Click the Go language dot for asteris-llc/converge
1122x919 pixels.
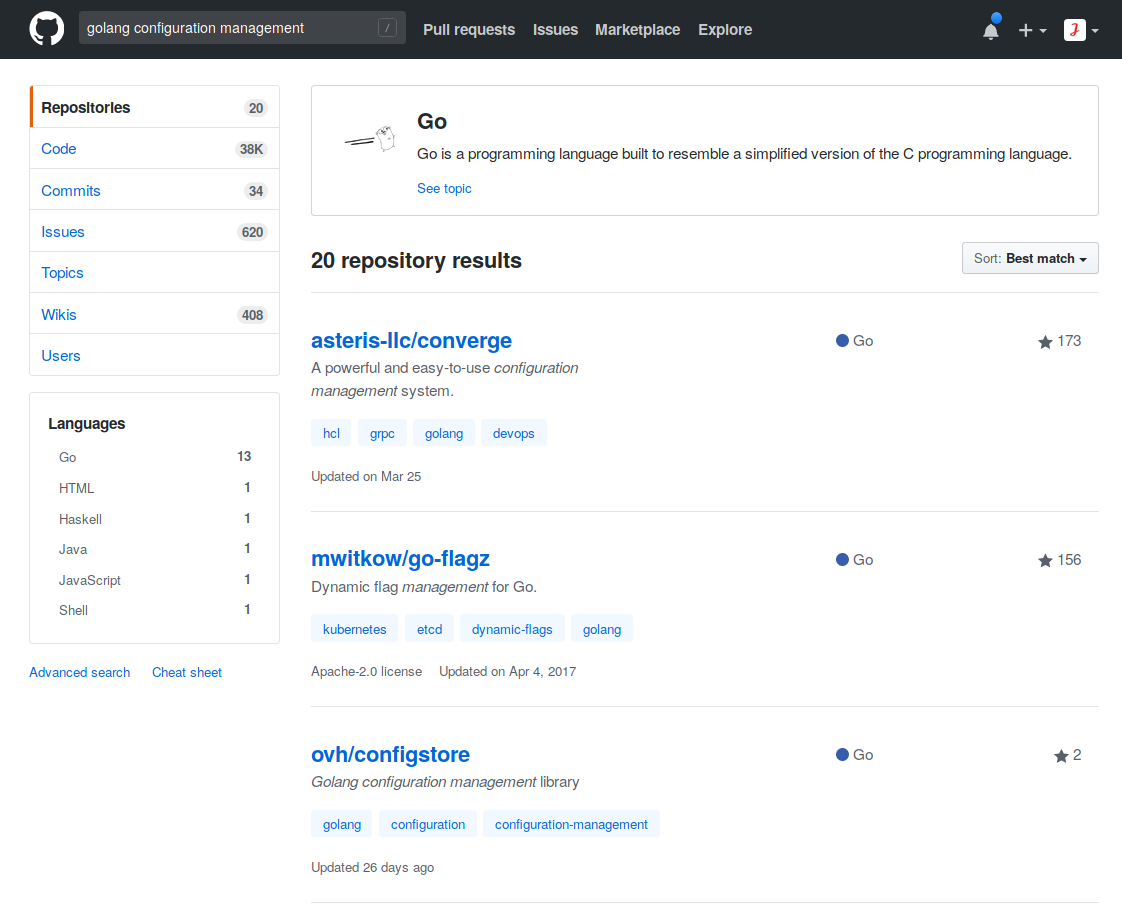(842, 341)
